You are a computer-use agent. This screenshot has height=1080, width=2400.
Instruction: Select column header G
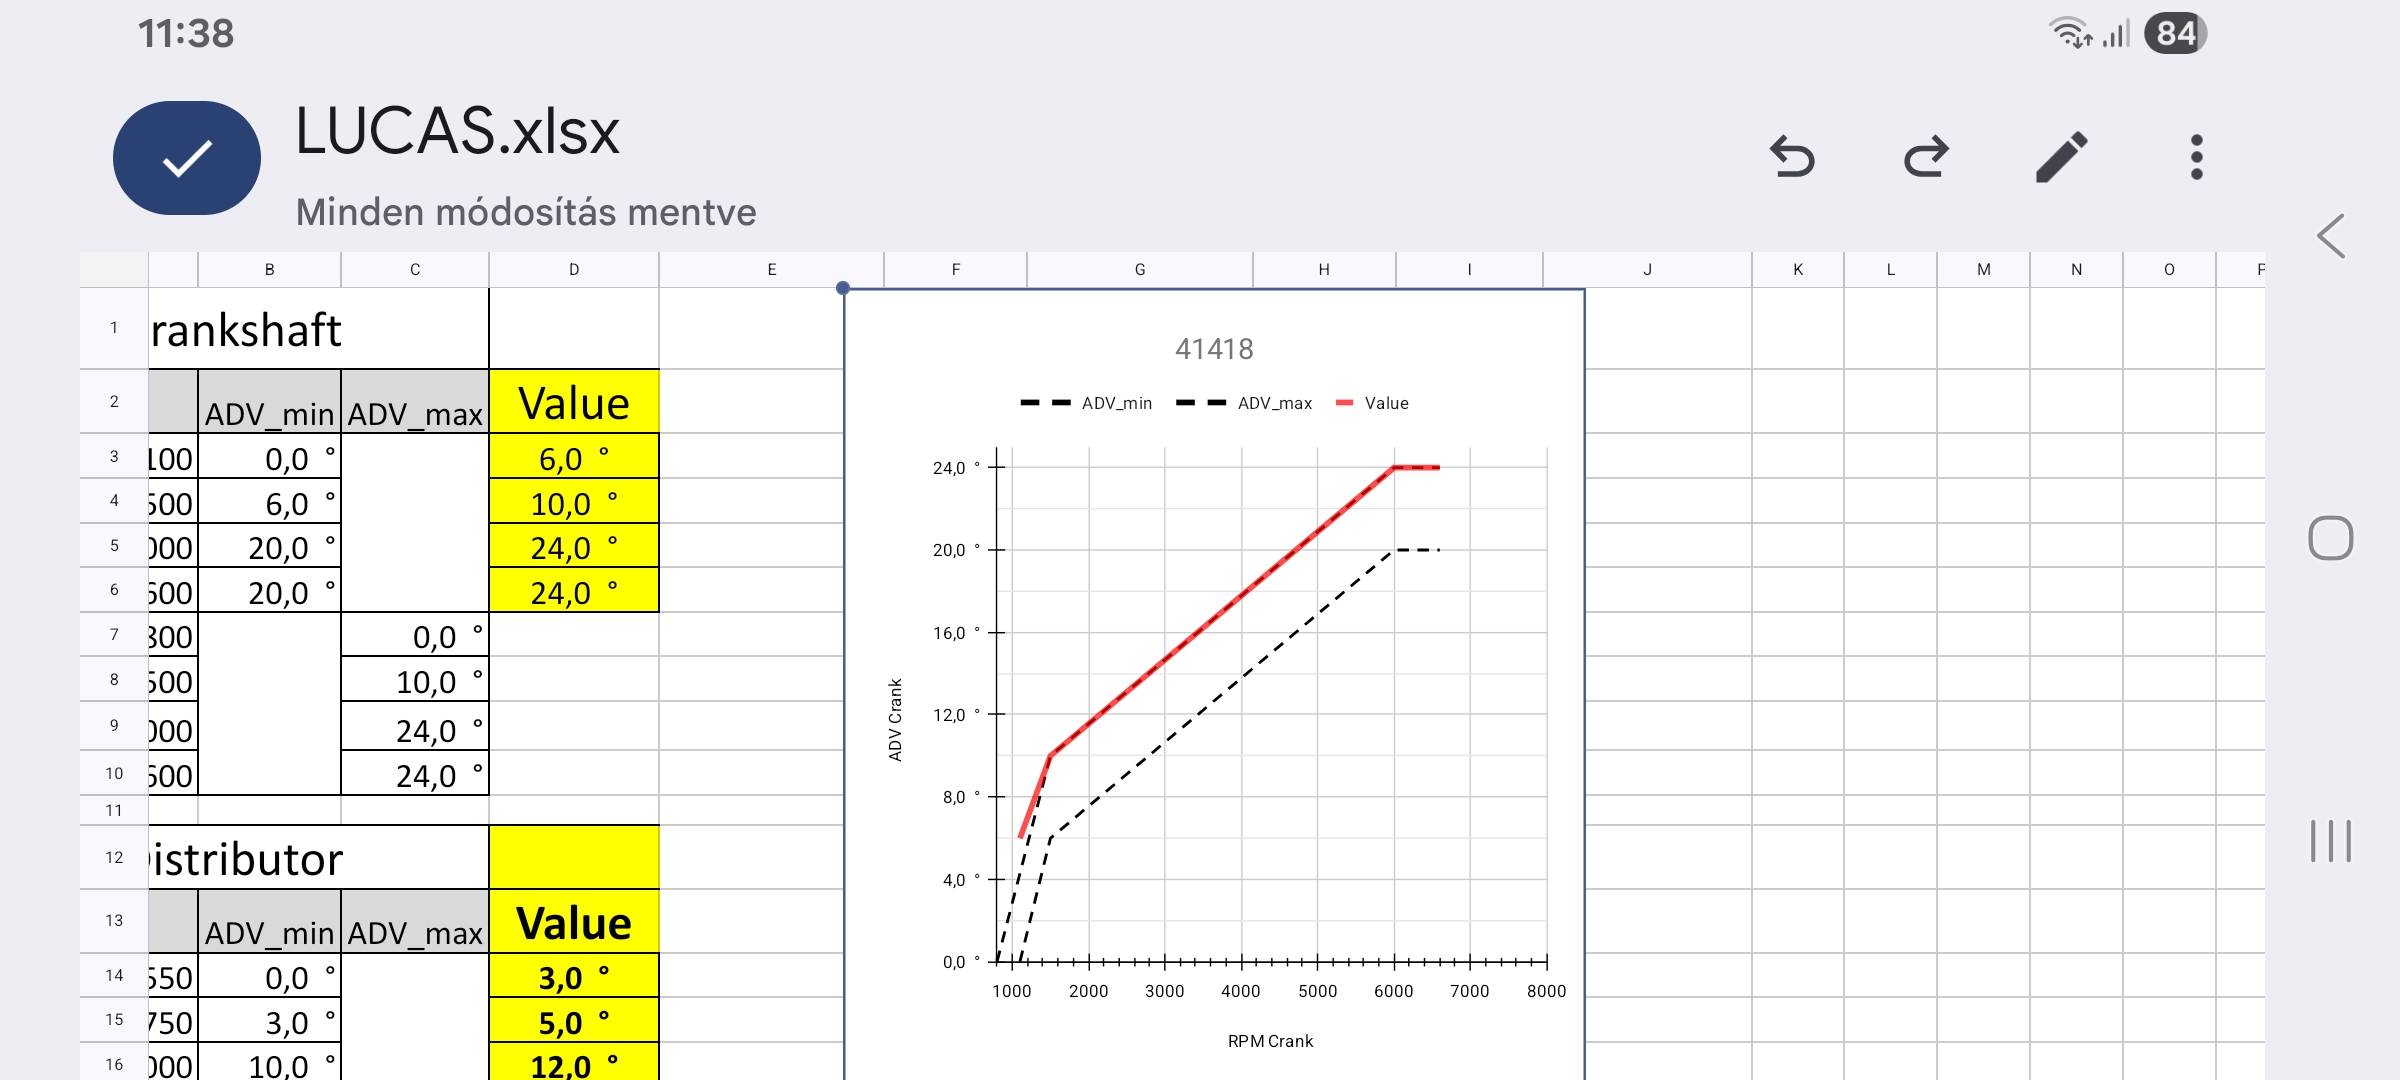(1139, 270)
